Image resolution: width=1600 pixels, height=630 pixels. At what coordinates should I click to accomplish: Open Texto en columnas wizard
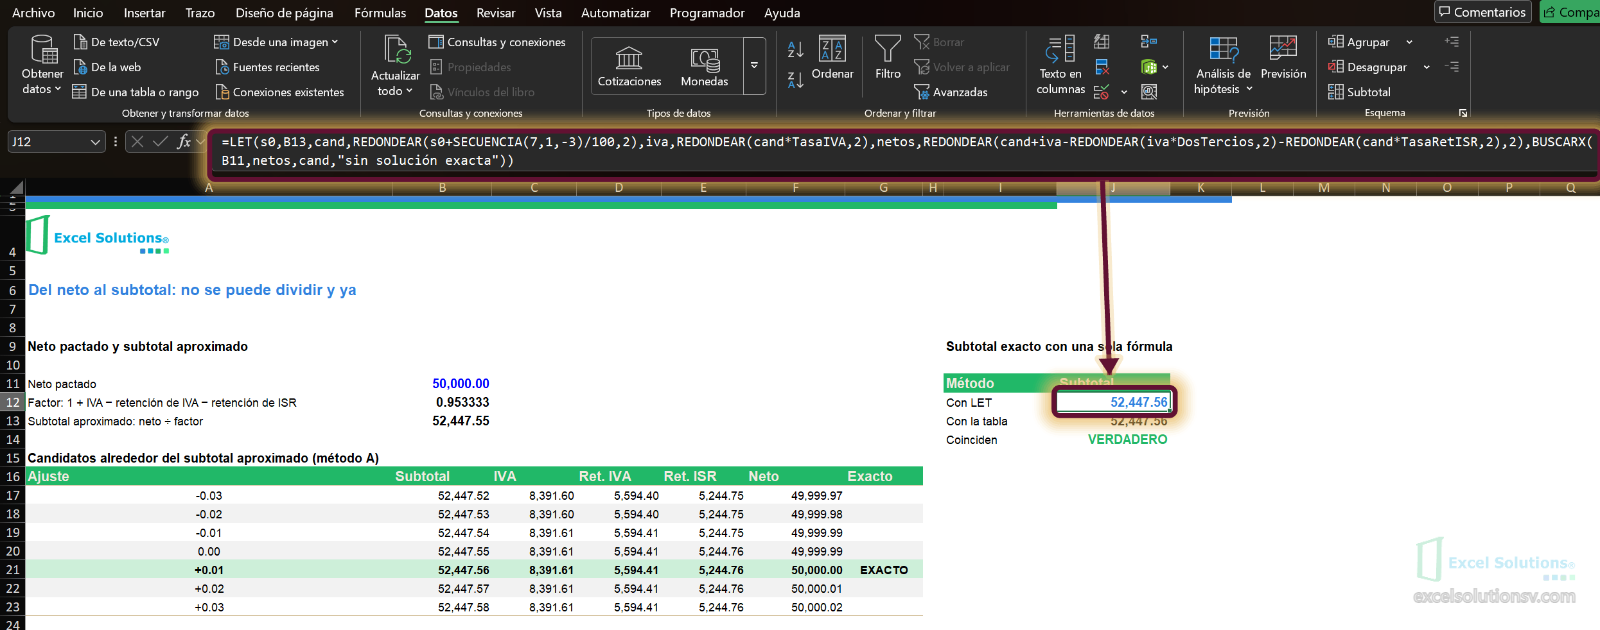(1060, 66)
